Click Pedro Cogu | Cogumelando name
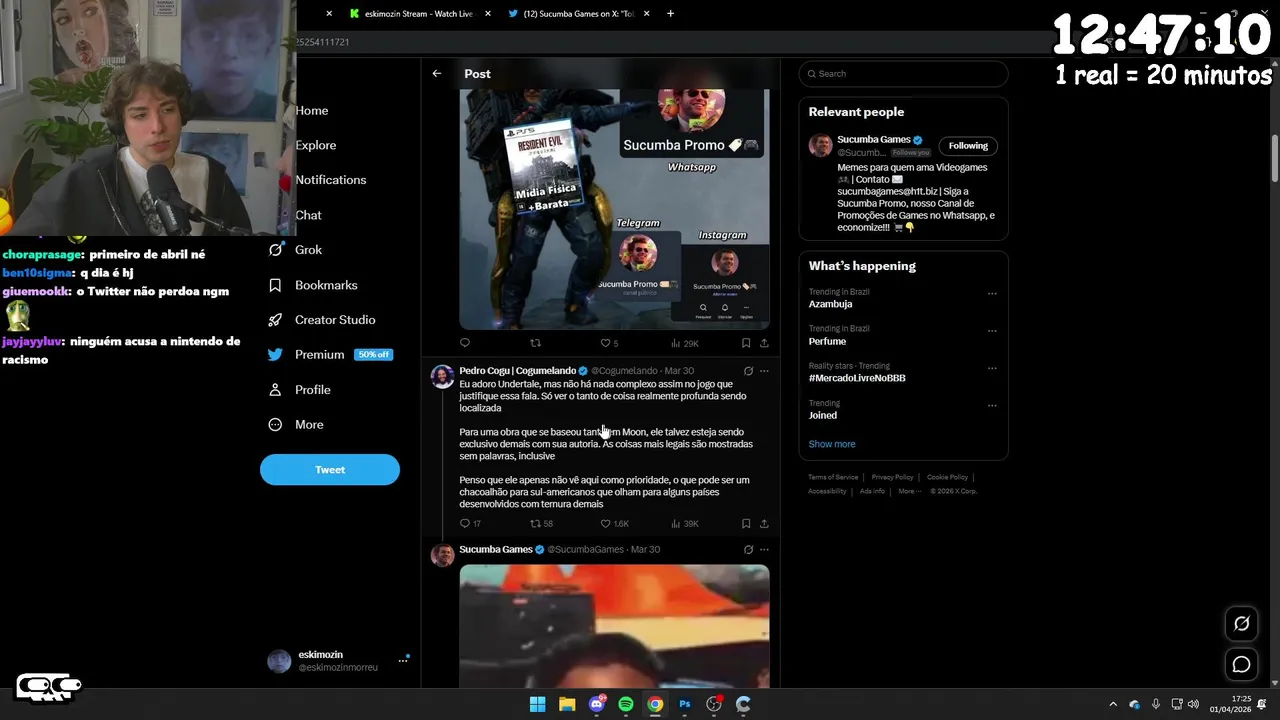 coord(518,371)
